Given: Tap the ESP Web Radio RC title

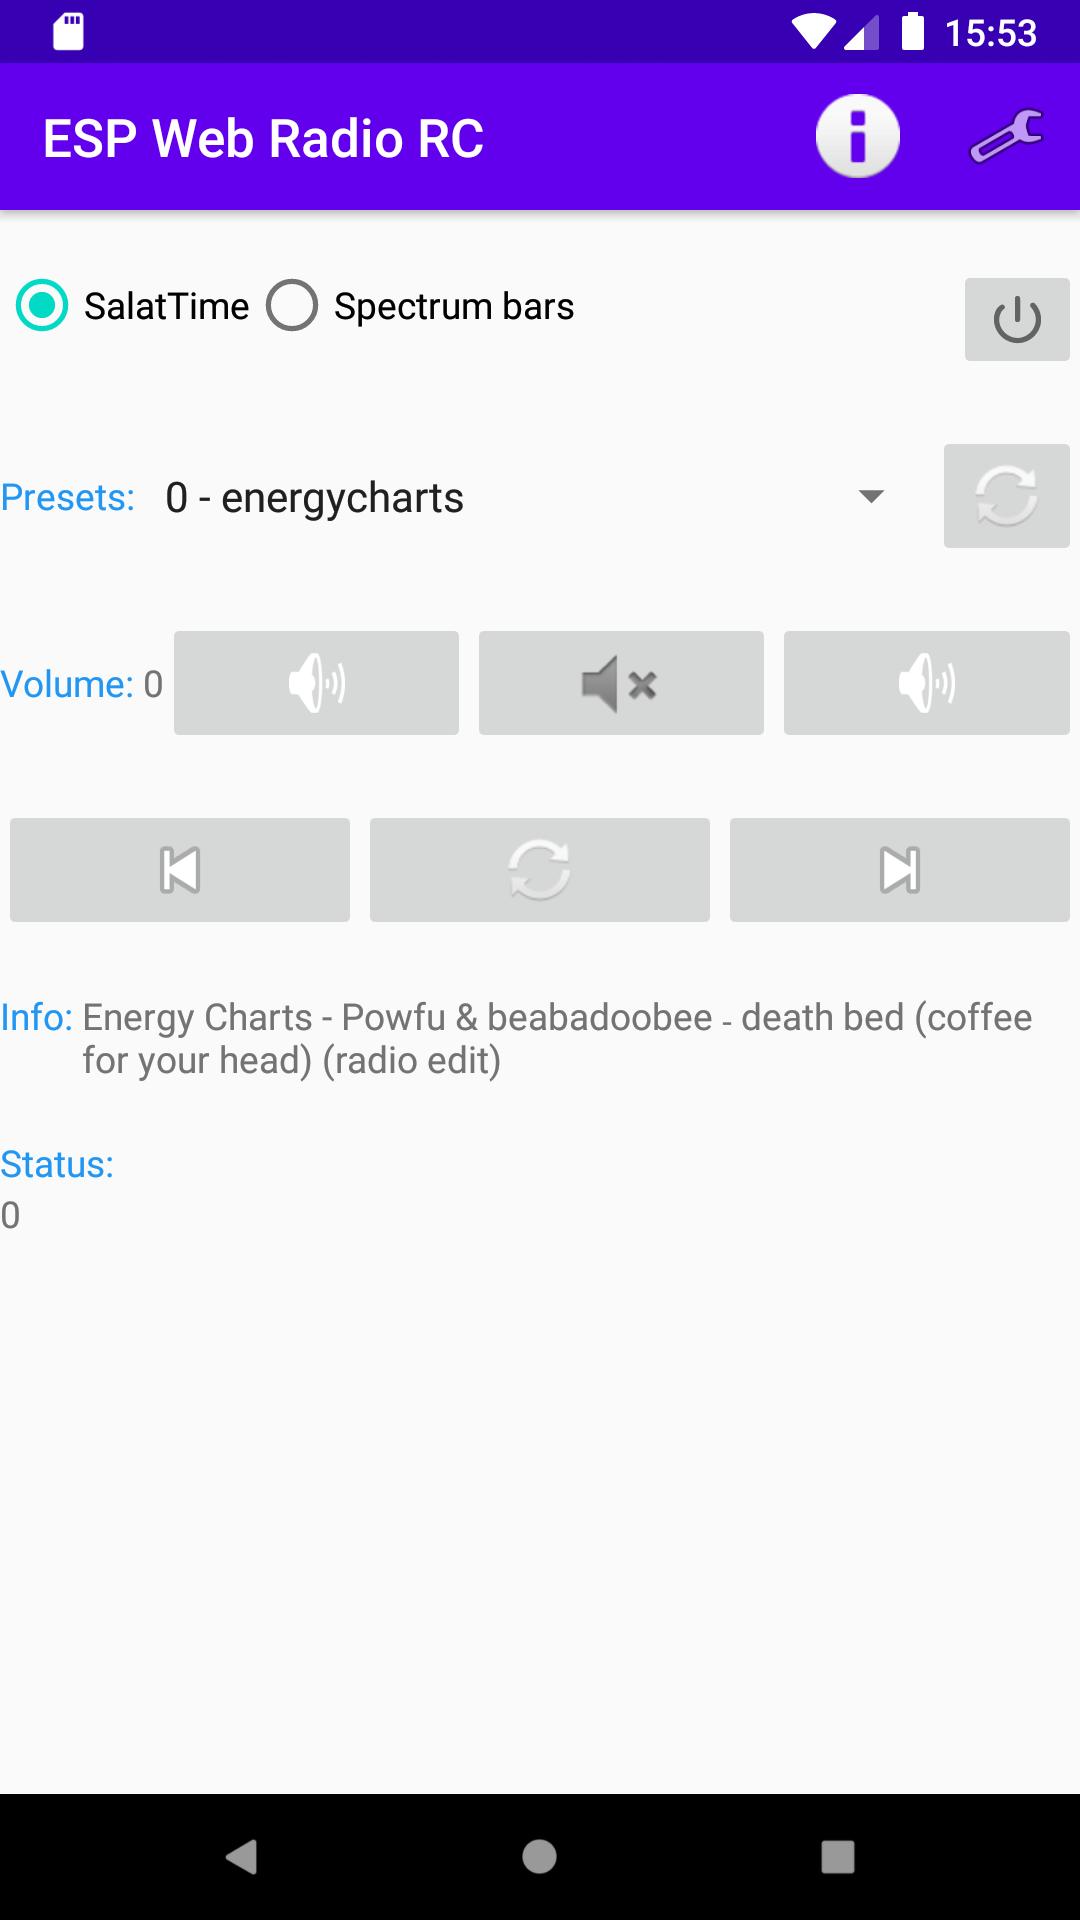Looking at the screenshot, I should point(263,139).
